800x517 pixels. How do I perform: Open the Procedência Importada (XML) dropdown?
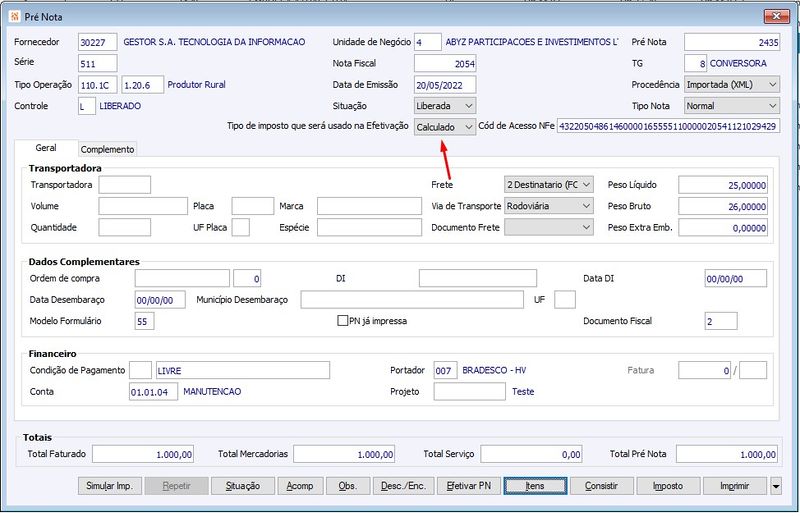click(732, 84)
